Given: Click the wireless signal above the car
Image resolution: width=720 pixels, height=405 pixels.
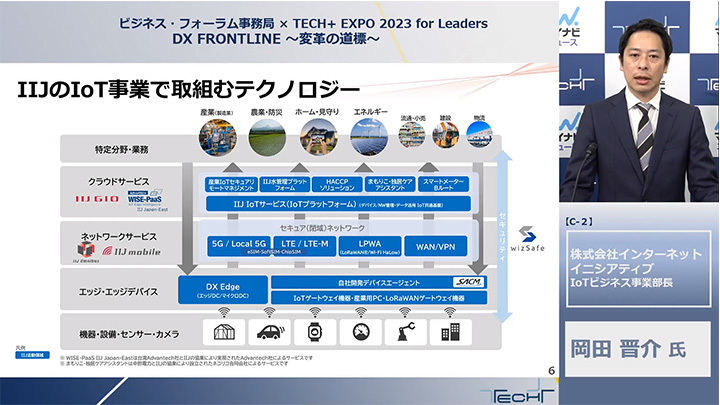Looking at the screenshot, I should click(x=269, y=312).
